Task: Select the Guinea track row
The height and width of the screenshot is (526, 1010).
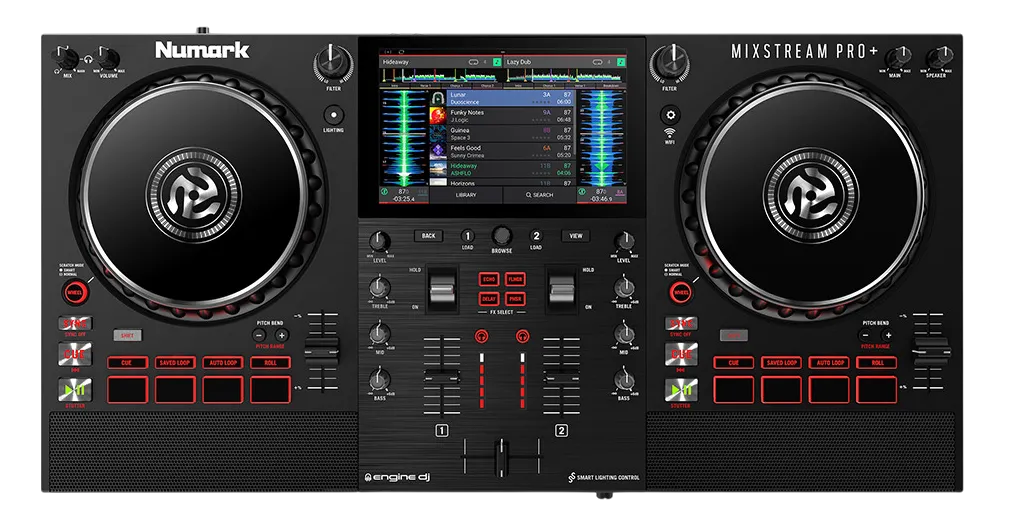Action: (x=502, y=134)
